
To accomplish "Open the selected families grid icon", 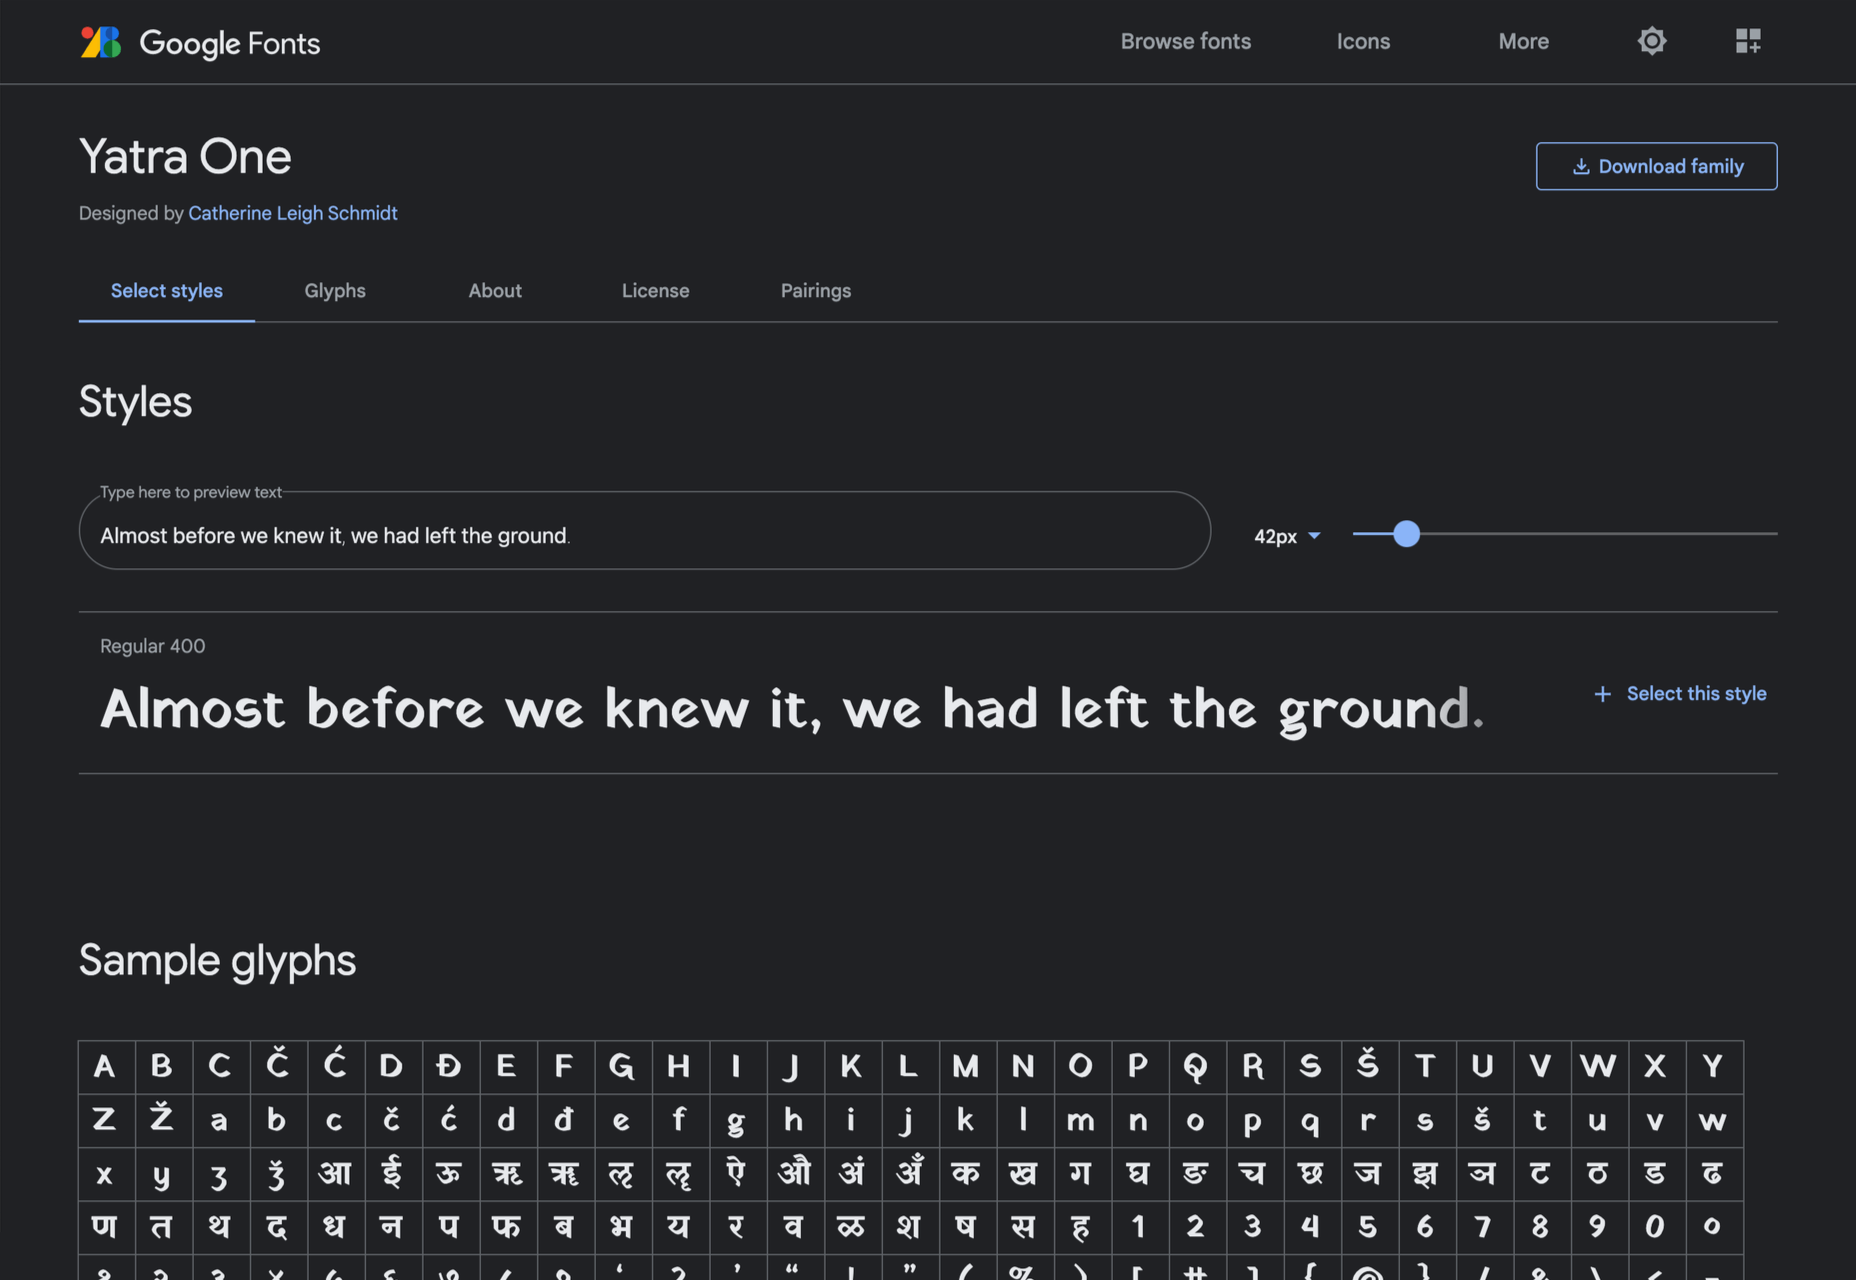I will (1748, 41).
